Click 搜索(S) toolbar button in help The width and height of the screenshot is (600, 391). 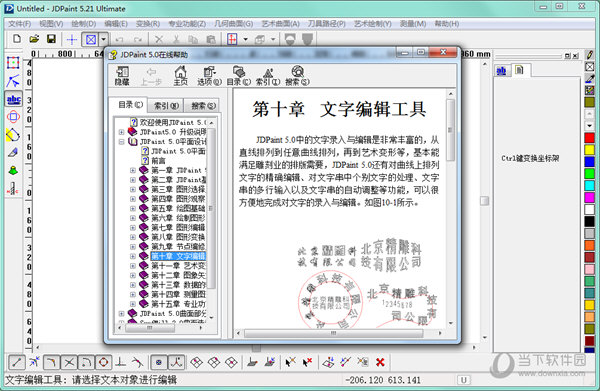point(297,76)
